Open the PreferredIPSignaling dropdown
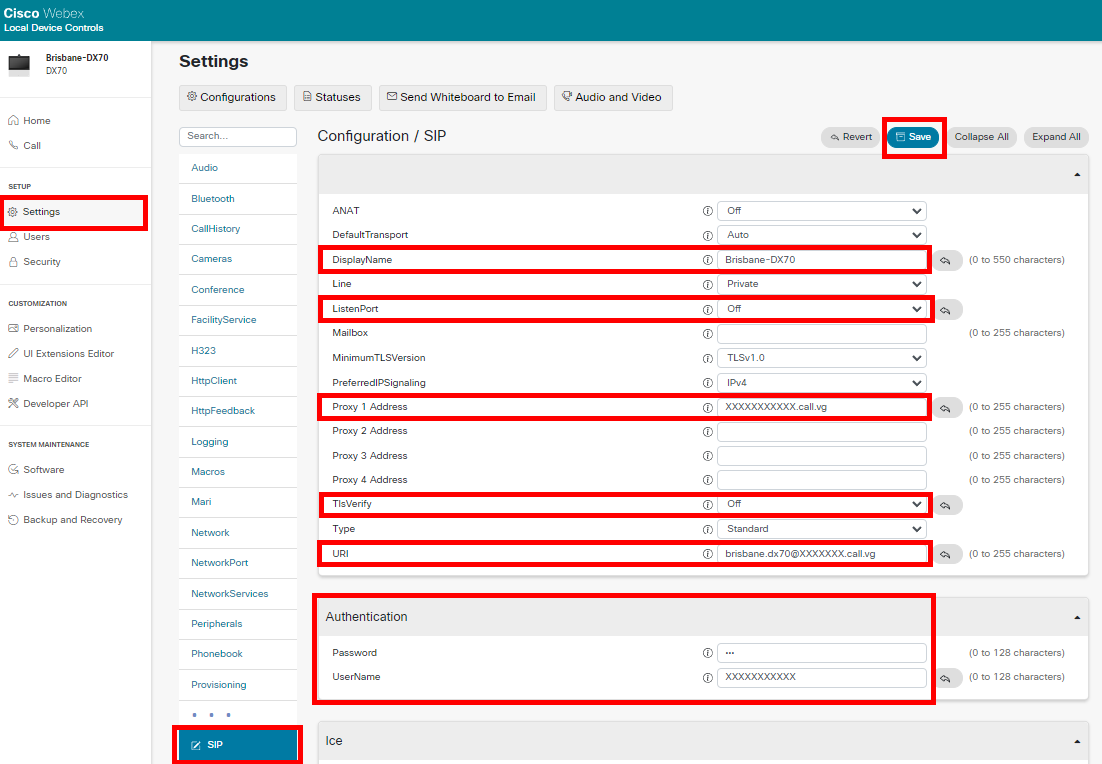1102x764 pixels. 822,382
